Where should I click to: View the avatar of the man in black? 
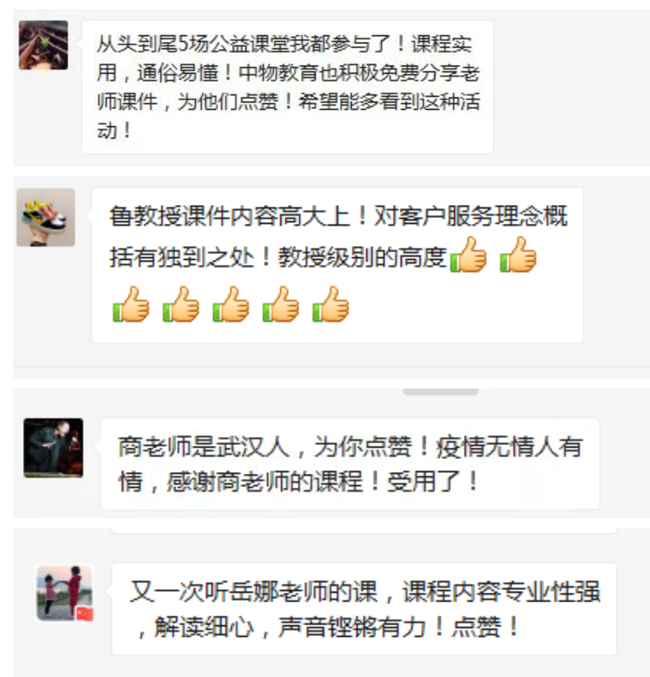point(53,448)
